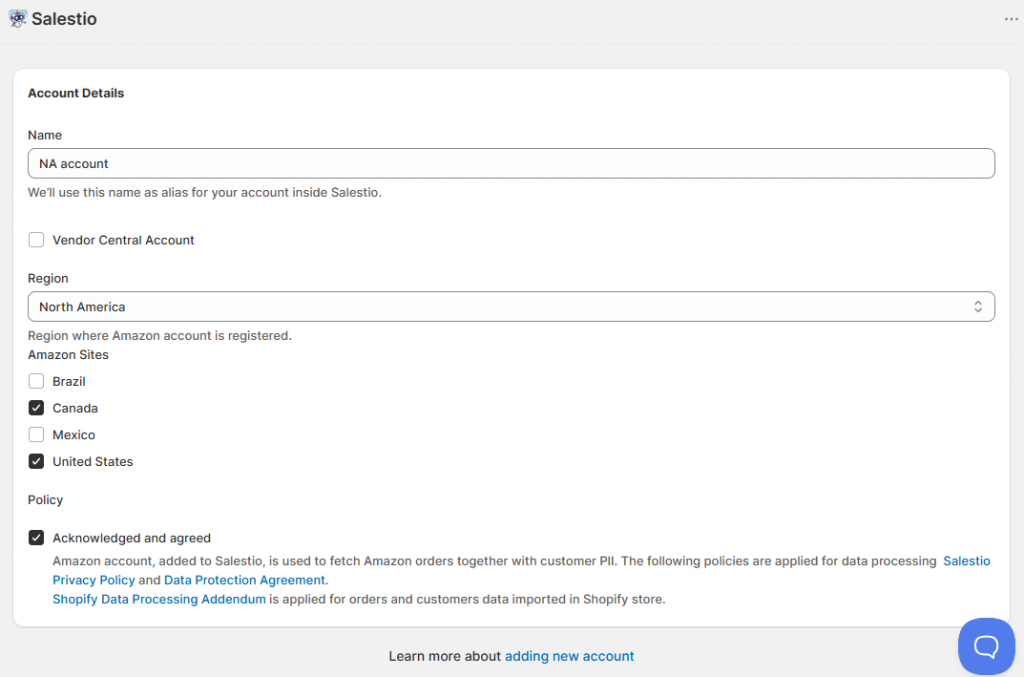The image size is (1024, 677).
Task: Click the Region field label
Action: (48, 278)
